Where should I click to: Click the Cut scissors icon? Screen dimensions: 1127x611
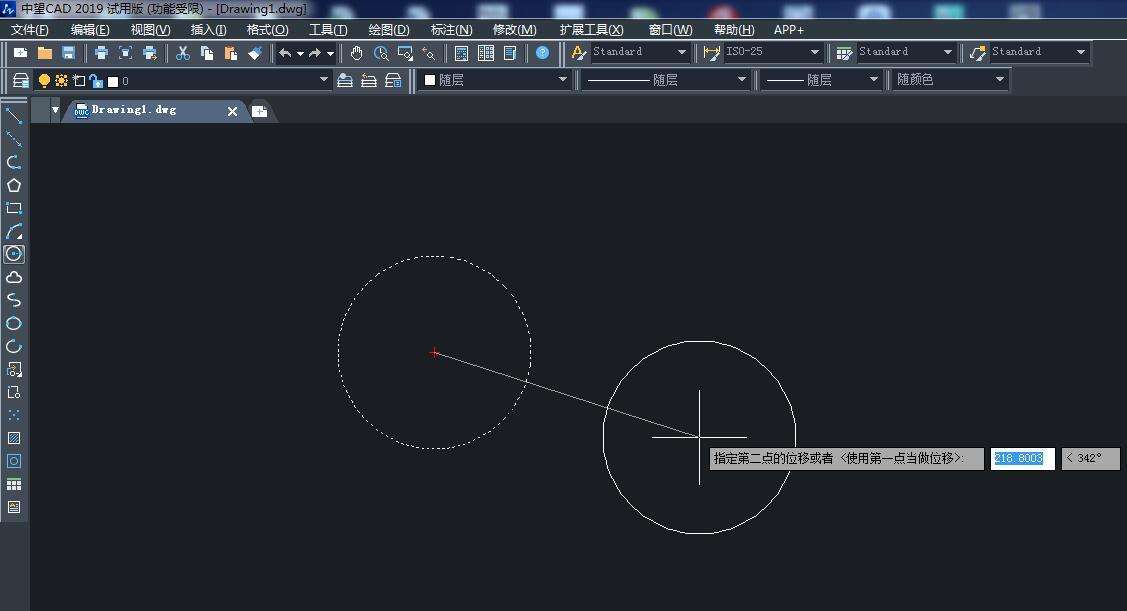pos(183,53)
